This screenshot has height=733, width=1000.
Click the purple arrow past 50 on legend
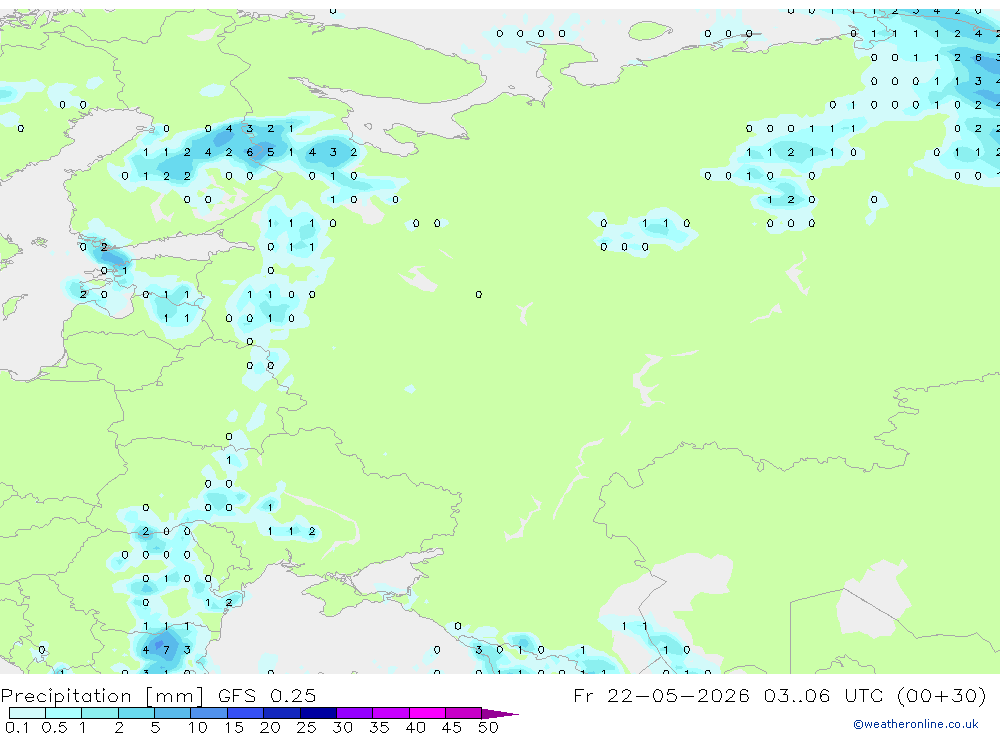pyautogui.click(x=500, y=713)
